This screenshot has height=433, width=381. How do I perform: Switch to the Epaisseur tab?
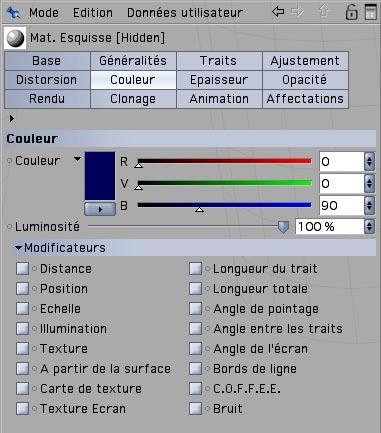tap(219, 80)
